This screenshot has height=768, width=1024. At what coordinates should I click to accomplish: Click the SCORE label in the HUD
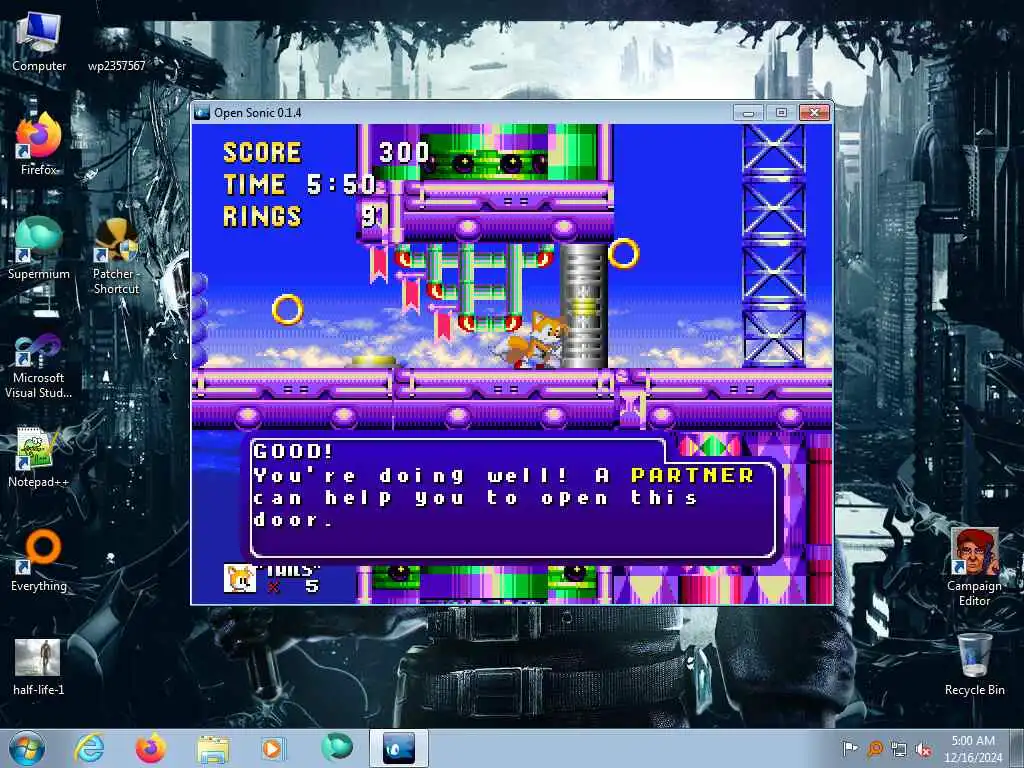262,153
